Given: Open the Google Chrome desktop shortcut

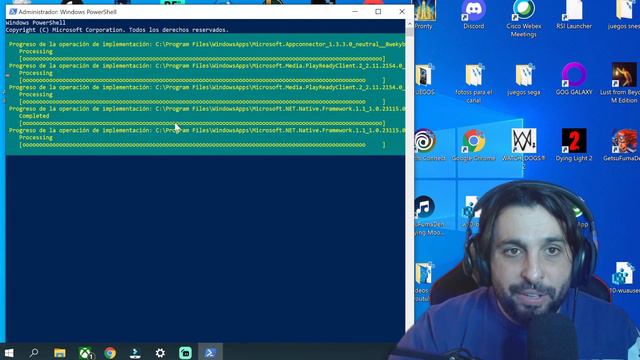Looking at the screenshot, I should (473, 145).
